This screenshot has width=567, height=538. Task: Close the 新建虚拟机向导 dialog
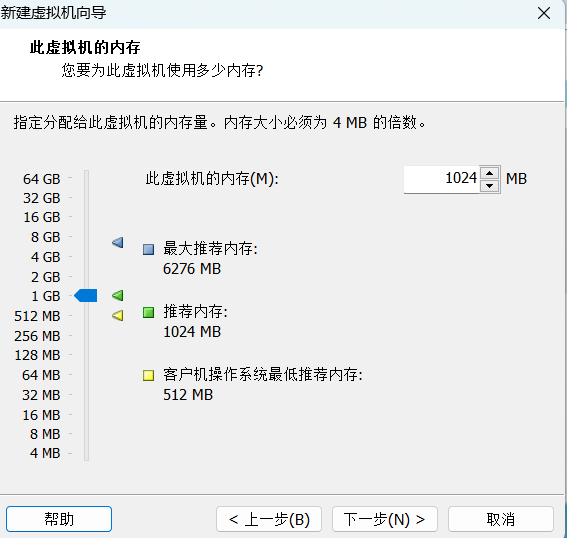(544, 13)
